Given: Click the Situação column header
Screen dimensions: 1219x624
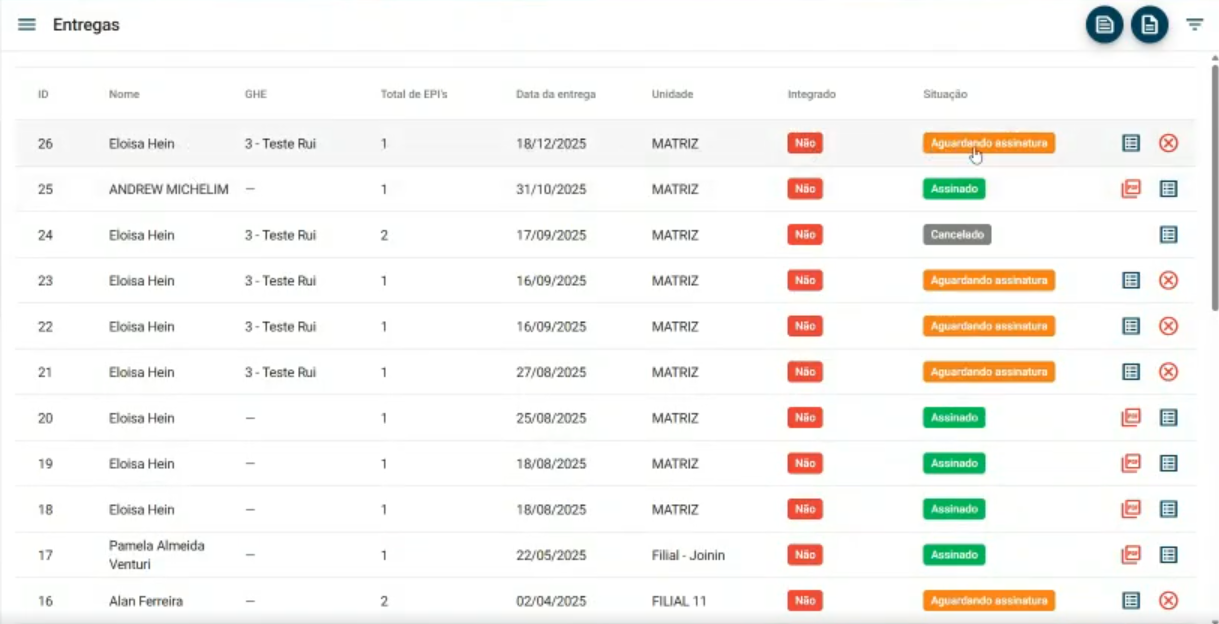Looking at the screenshot, I should click(x=945, y=95).
